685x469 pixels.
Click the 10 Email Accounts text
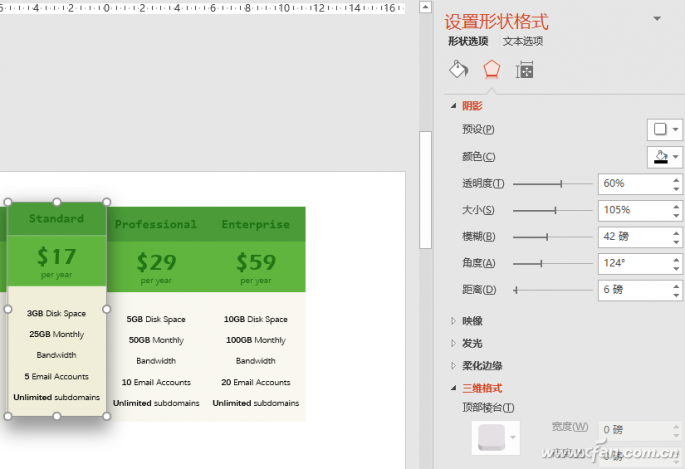(x=156, y=383)
